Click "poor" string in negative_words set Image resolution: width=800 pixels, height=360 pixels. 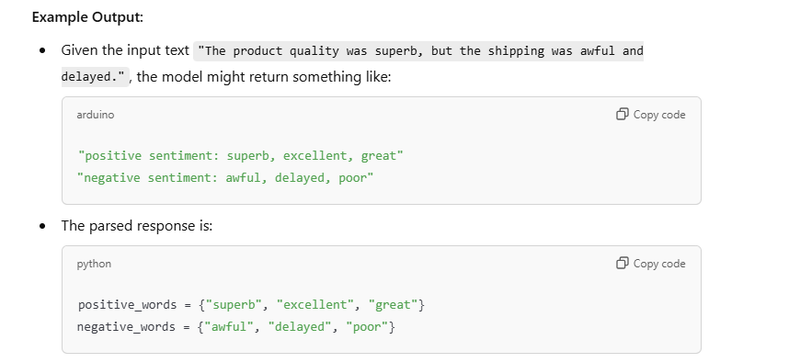[x=367, y=327]
